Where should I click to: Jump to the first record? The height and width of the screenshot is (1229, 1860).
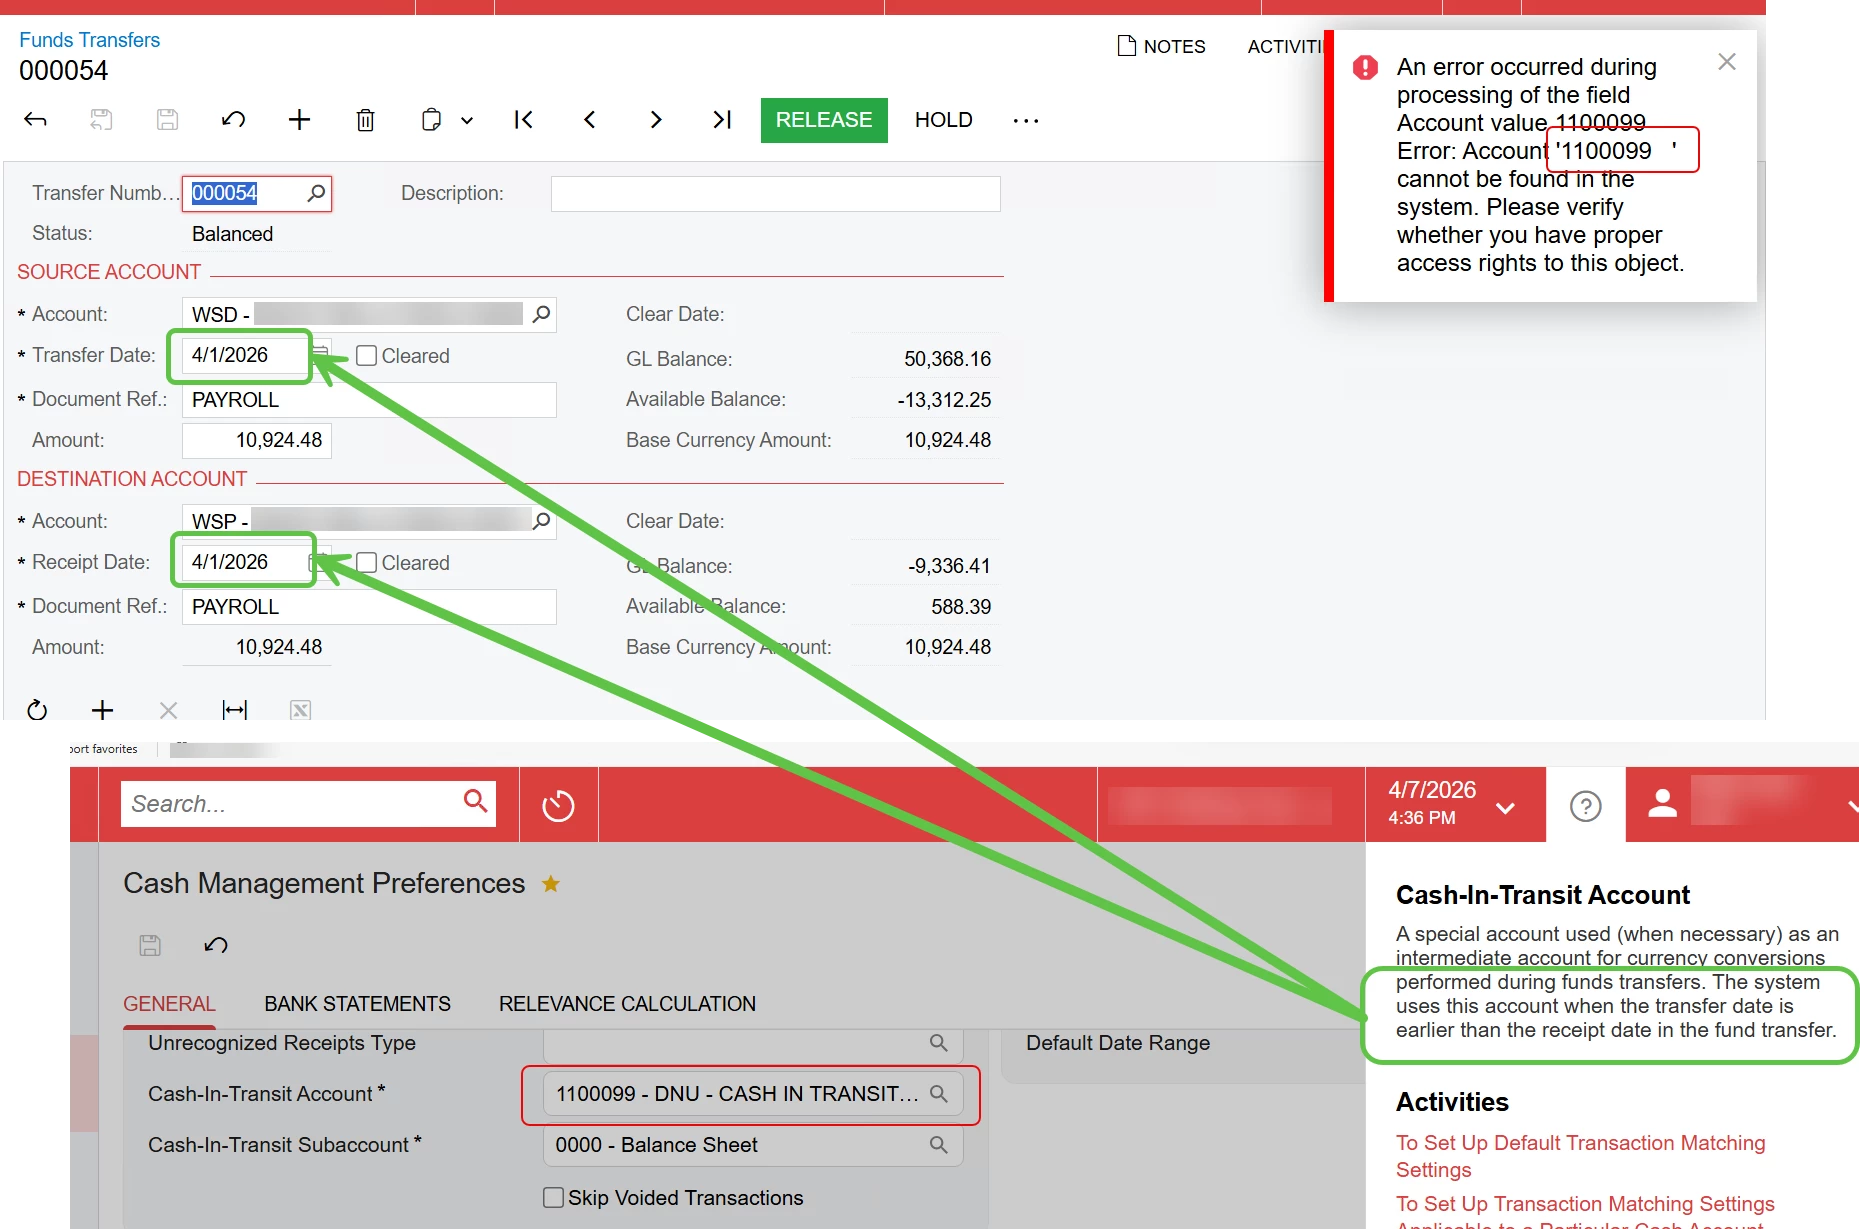point(523,120)
